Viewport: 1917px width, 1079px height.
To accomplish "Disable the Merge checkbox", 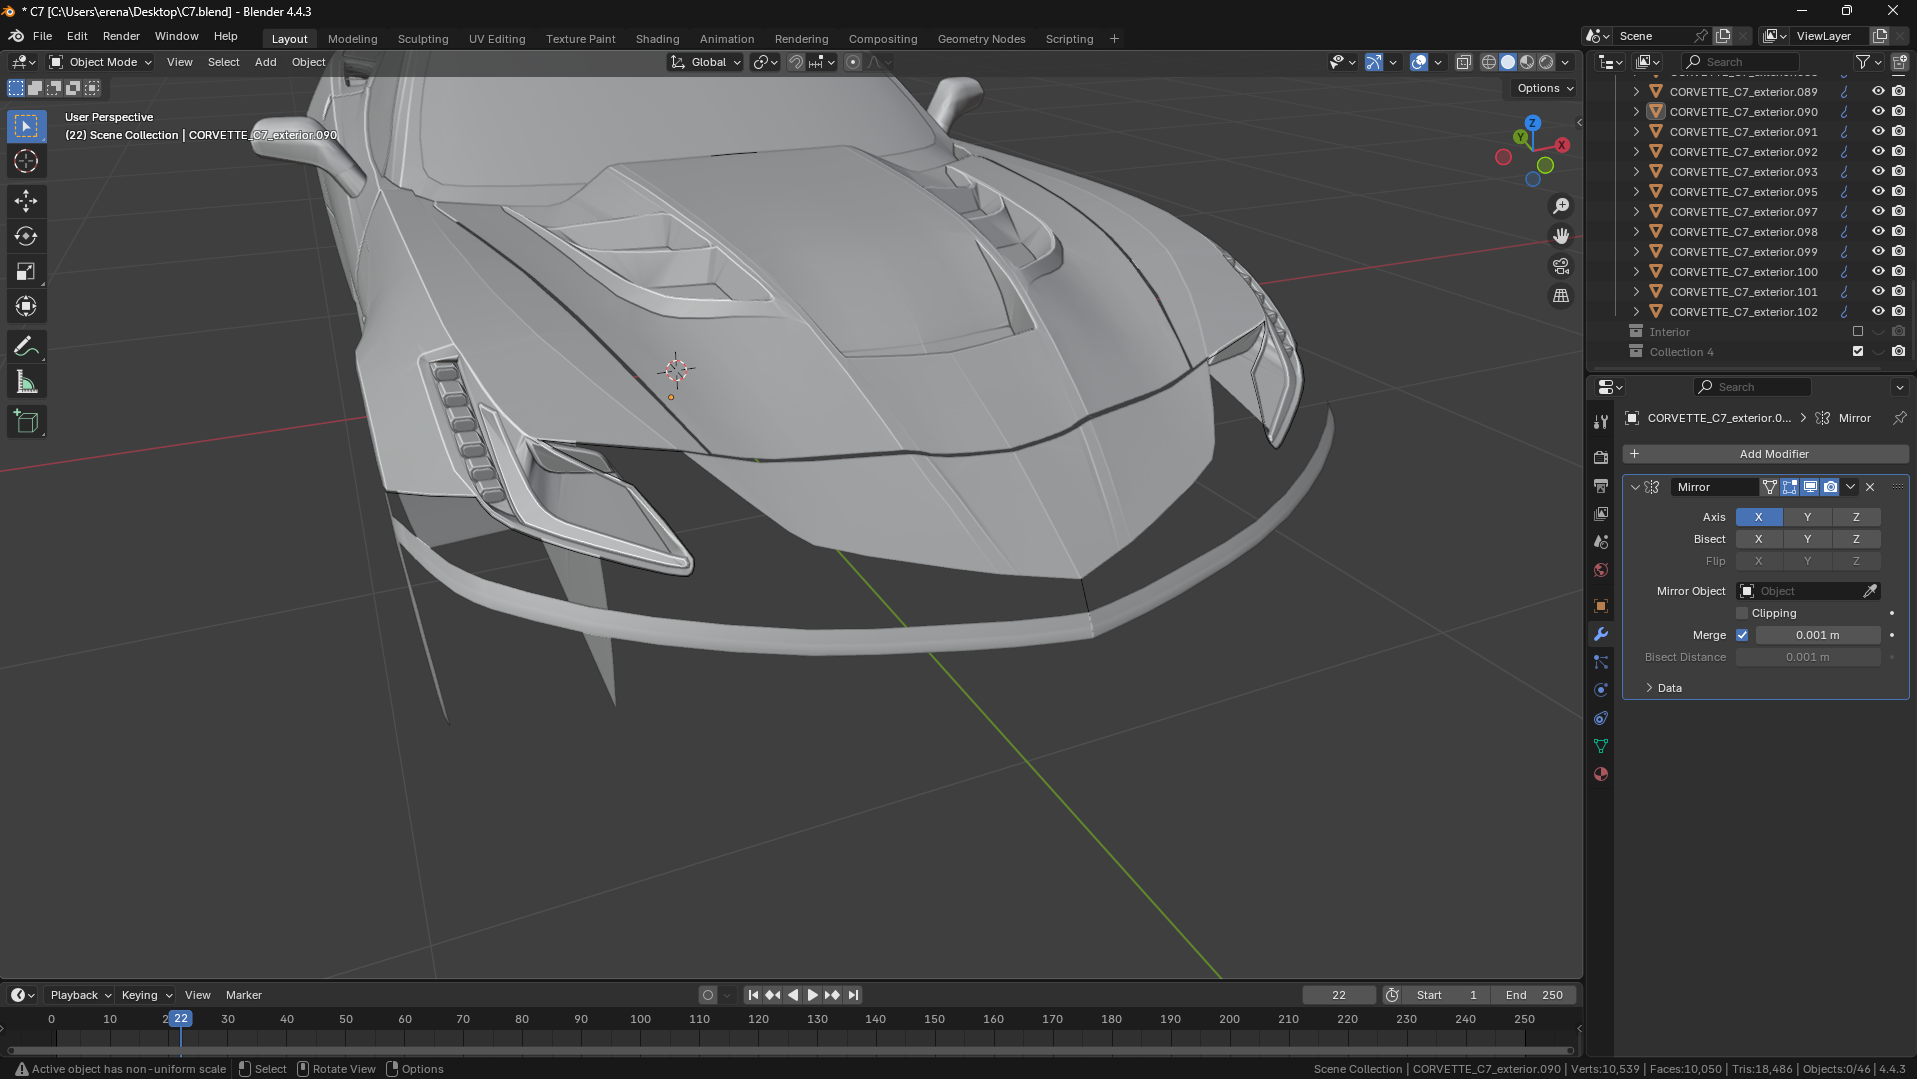I will pyautogui.click(x=1742, y=635).
